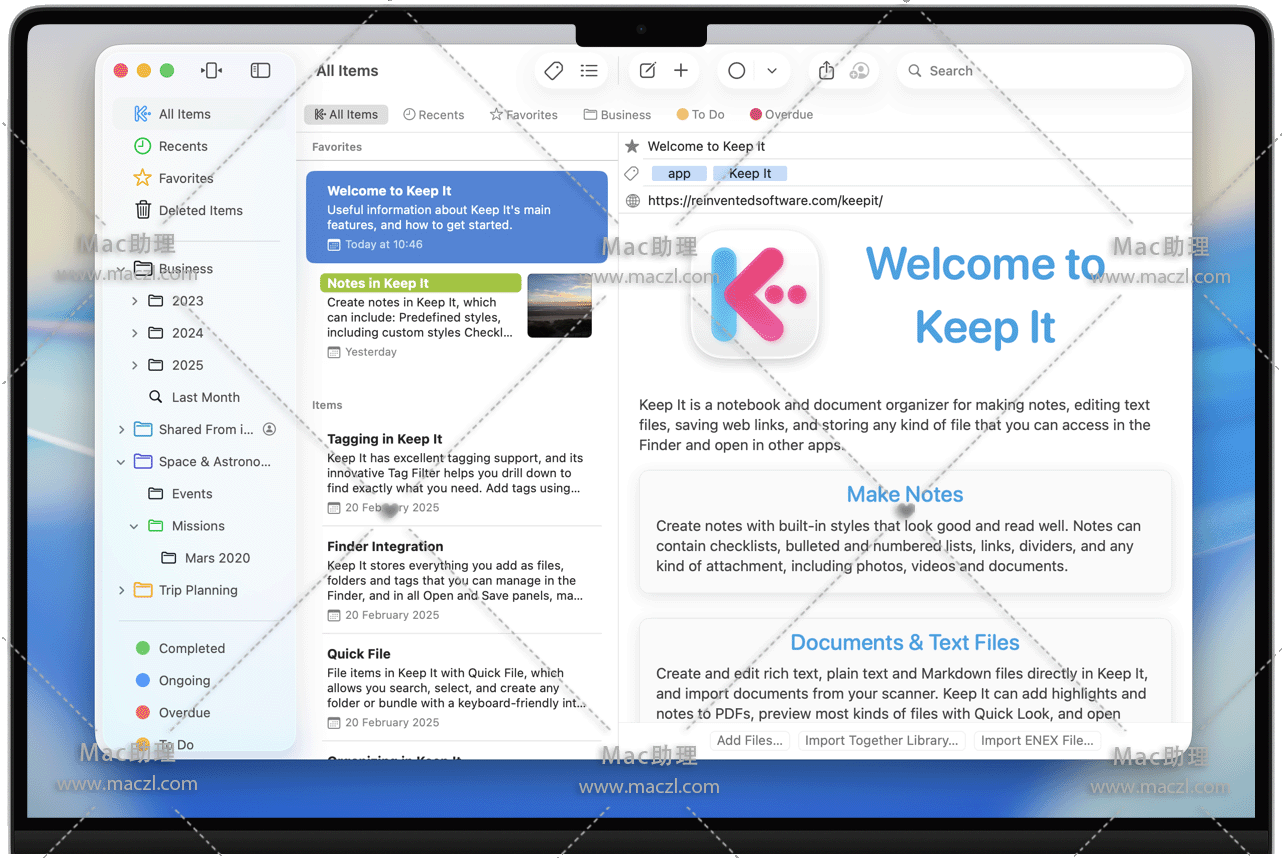Open the label dropdown chevron in toolbar
The height and width of the screenshot is (858, 1282).
point(772,71)
